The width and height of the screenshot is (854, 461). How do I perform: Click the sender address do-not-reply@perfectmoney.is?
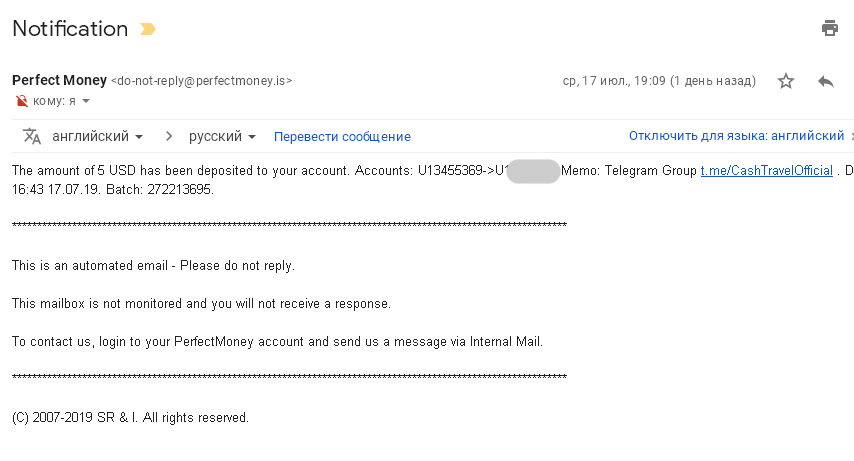coord(202,81)
